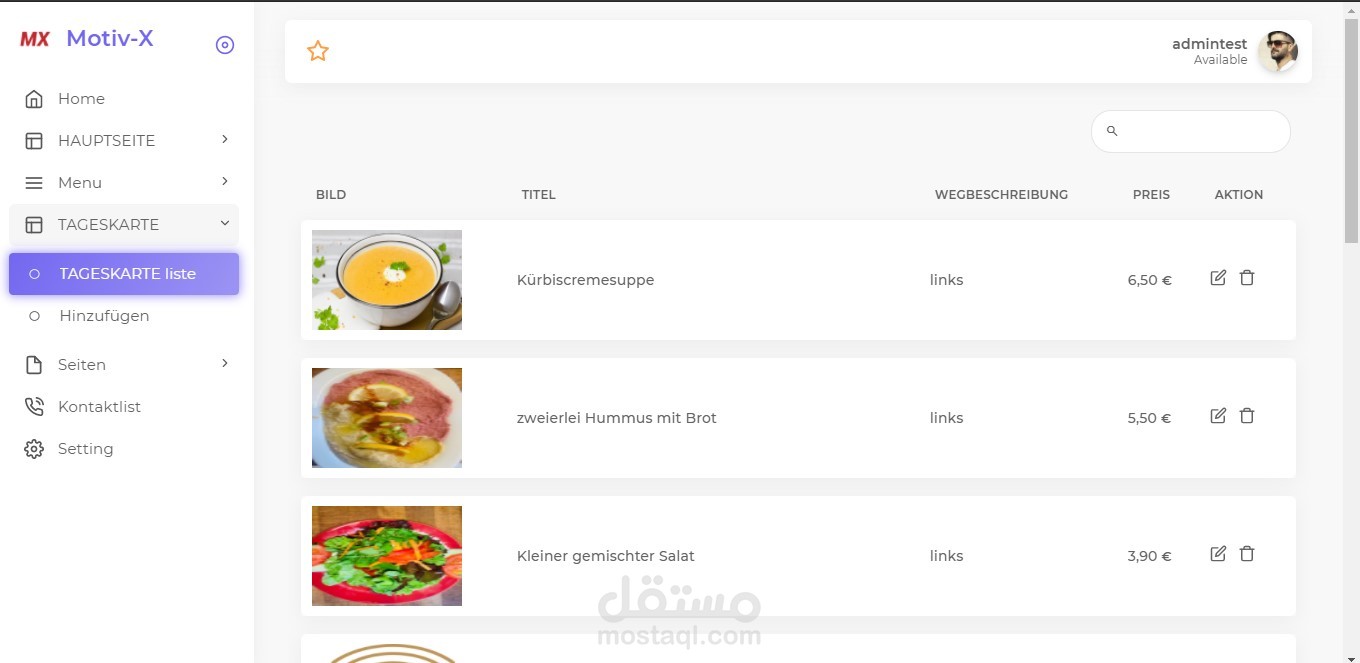Delete Kleiner gemischter Salat item

pos(1247,554)
